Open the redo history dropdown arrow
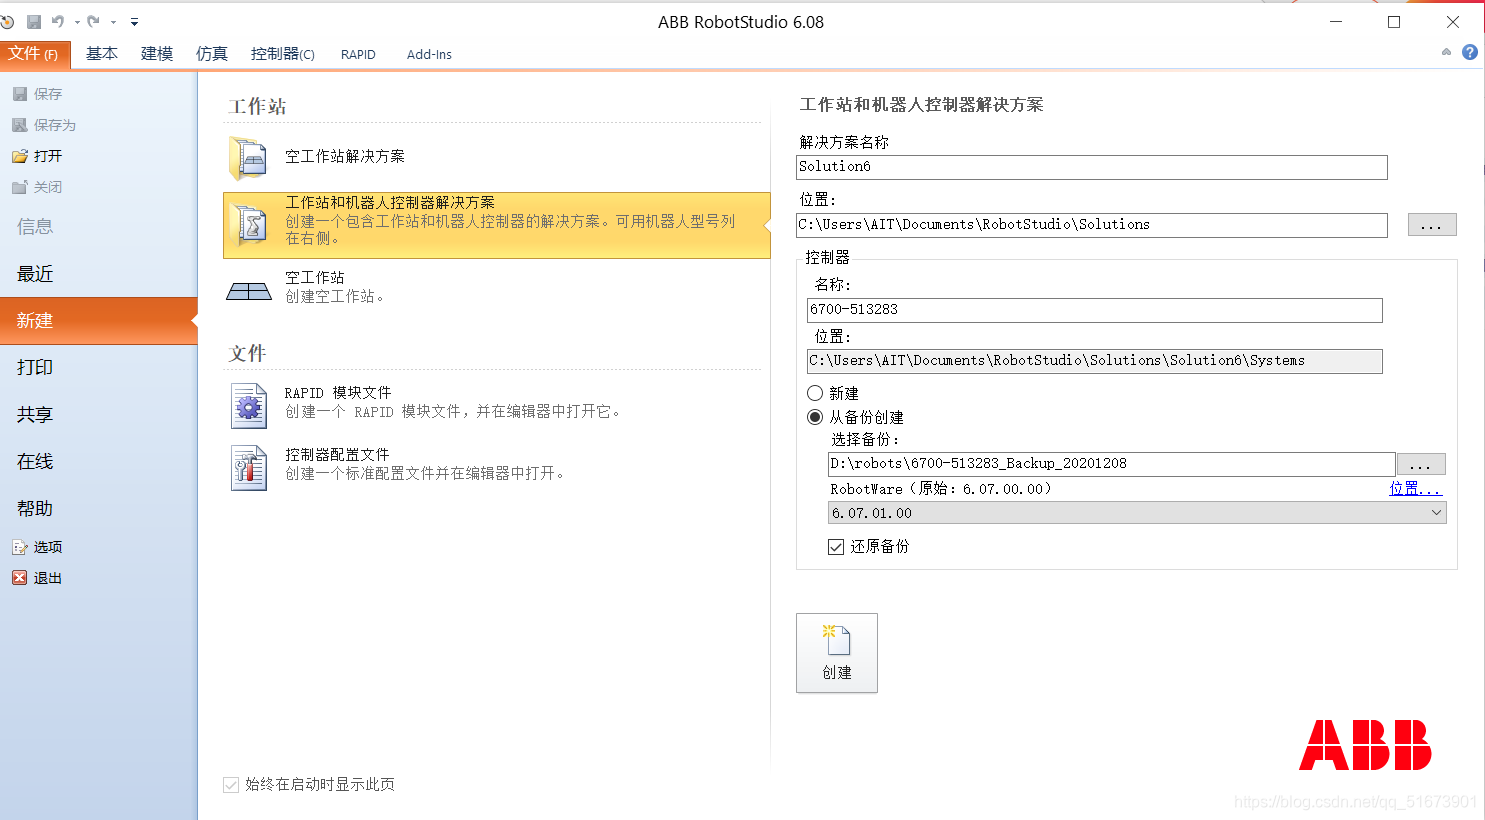Viewport: 1485px width, 820px height. click(113, 22)
